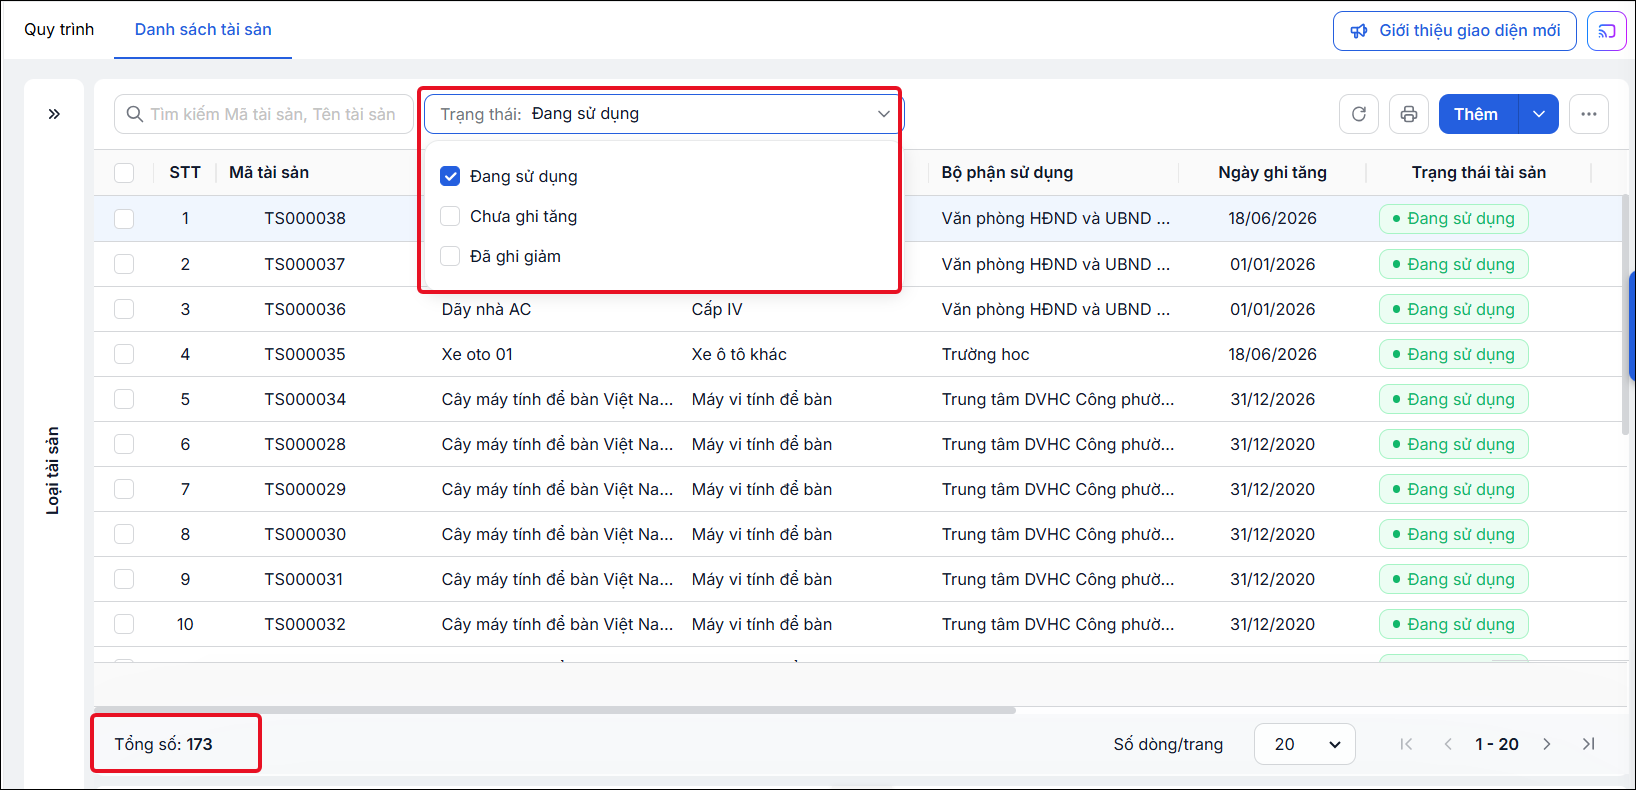Click the horizontal table scrollbar
Image resolution: width=1636 pixels, height=790 pixels.
point(555,710)
